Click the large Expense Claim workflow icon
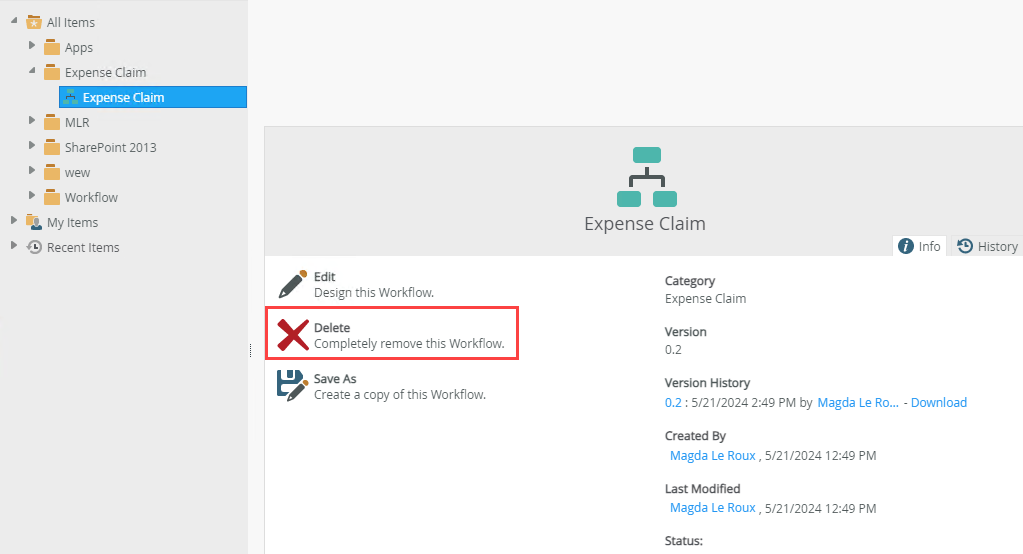1023x554 pixels. [647, 177]
